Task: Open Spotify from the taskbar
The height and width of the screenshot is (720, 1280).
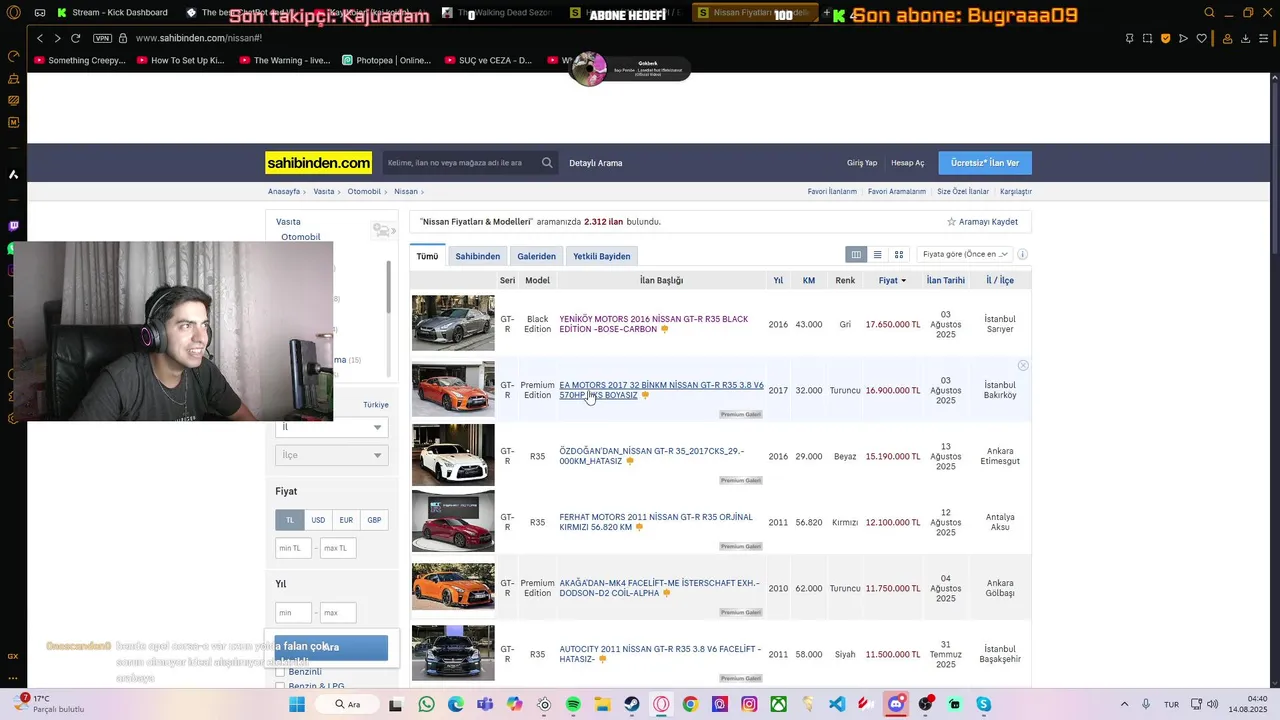Action: (x=573, y=704)
